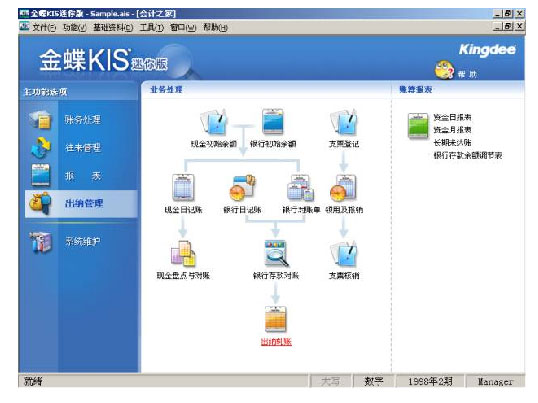Open the 银行日记账 icon
The width and height of the screenshot is (538, 403).
click(243, 188)
